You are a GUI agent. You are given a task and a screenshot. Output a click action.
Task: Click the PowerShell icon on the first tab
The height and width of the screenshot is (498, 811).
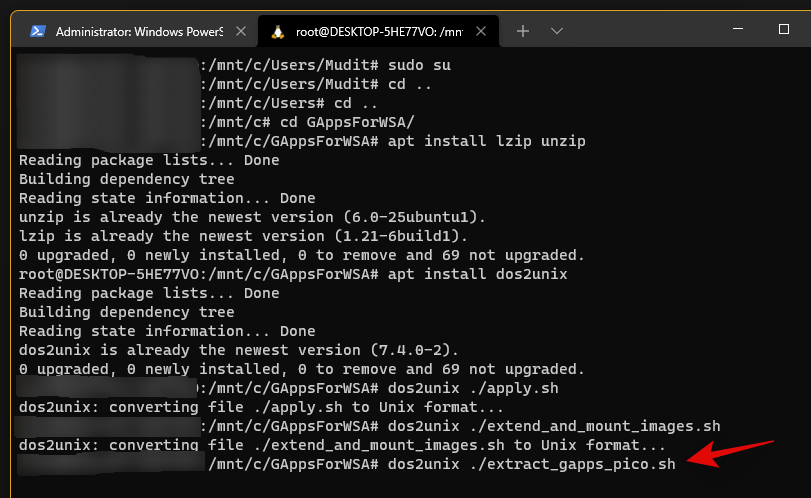pos(37,31)
